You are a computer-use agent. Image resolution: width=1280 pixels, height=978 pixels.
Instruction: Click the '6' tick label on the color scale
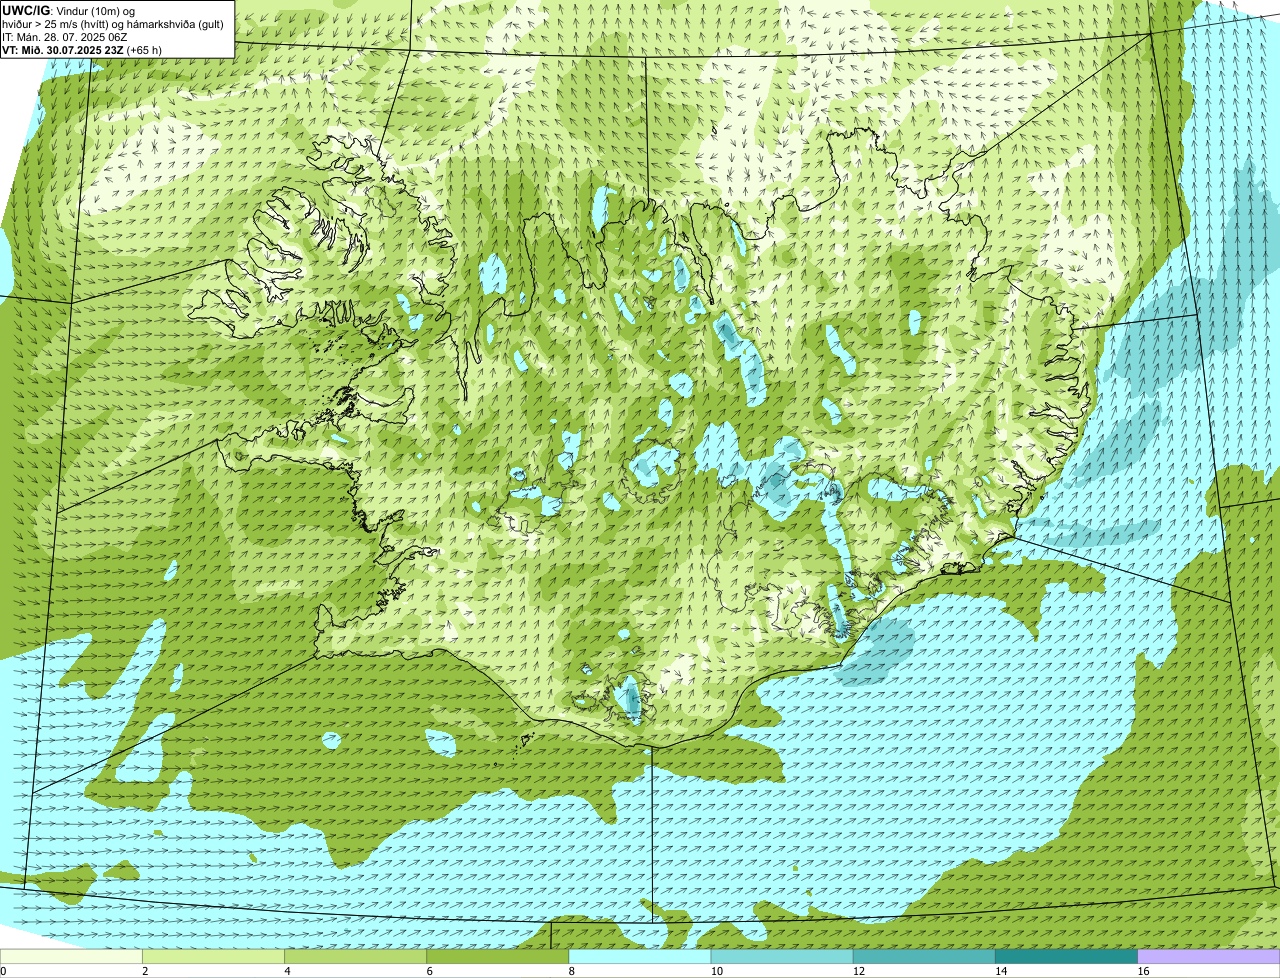point(429,971)
